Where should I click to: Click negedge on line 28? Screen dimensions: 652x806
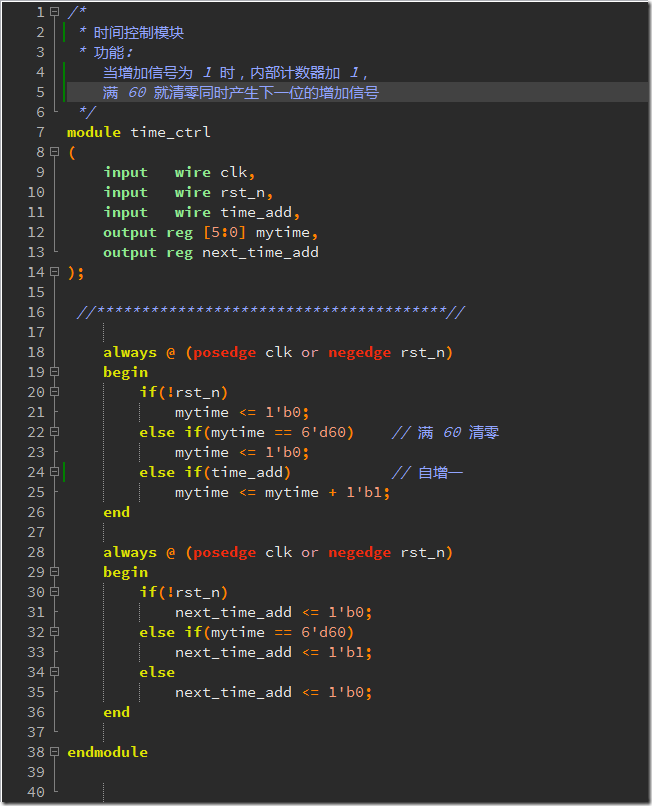point(359,553)
